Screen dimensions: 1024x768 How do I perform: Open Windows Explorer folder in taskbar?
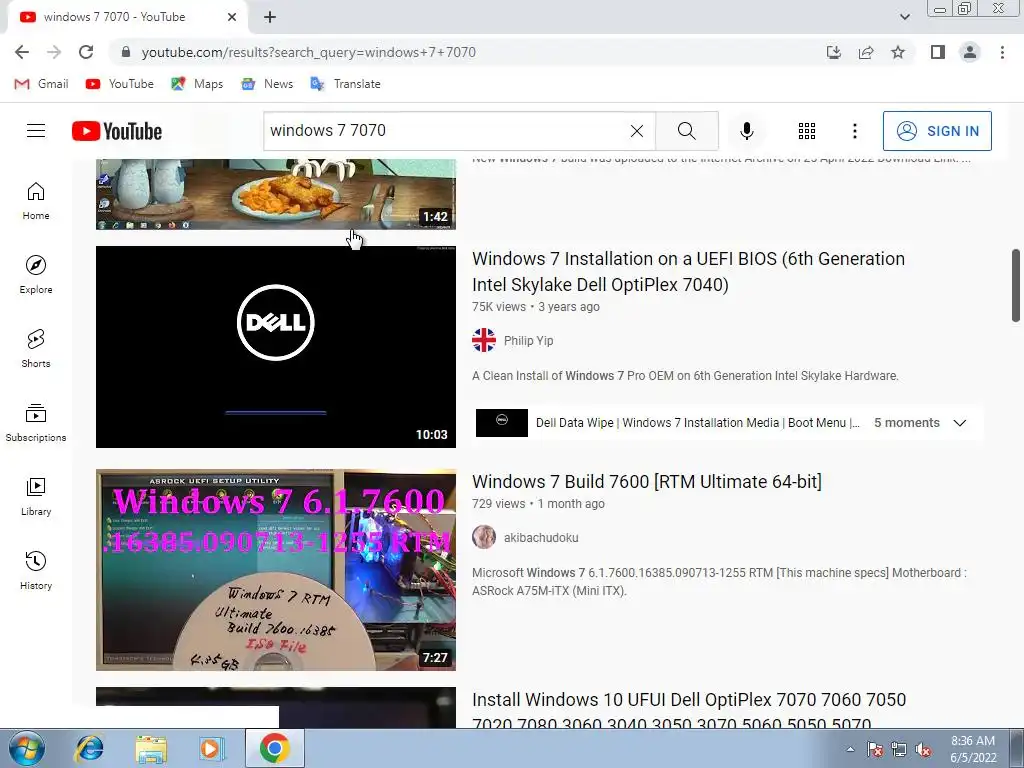coord(151,748)
